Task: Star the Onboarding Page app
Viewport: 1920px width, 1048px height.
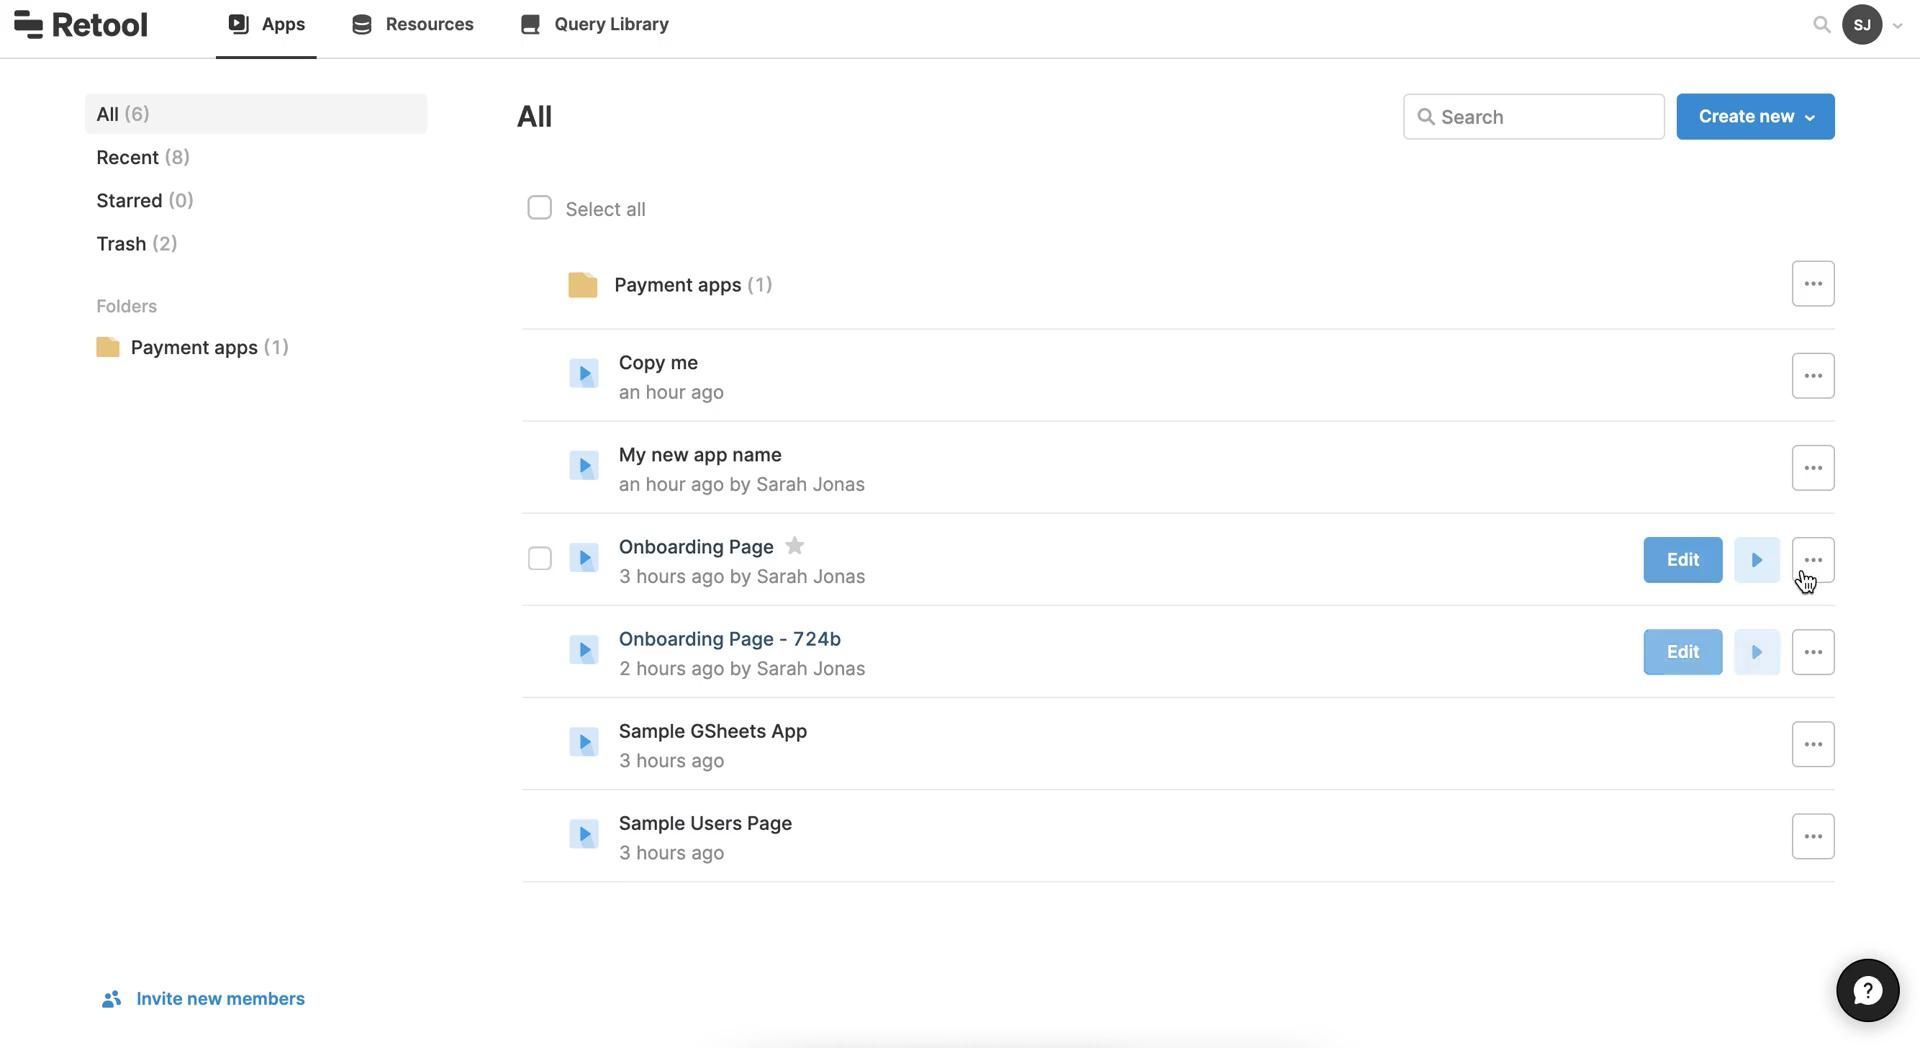Action: point(794,546)
